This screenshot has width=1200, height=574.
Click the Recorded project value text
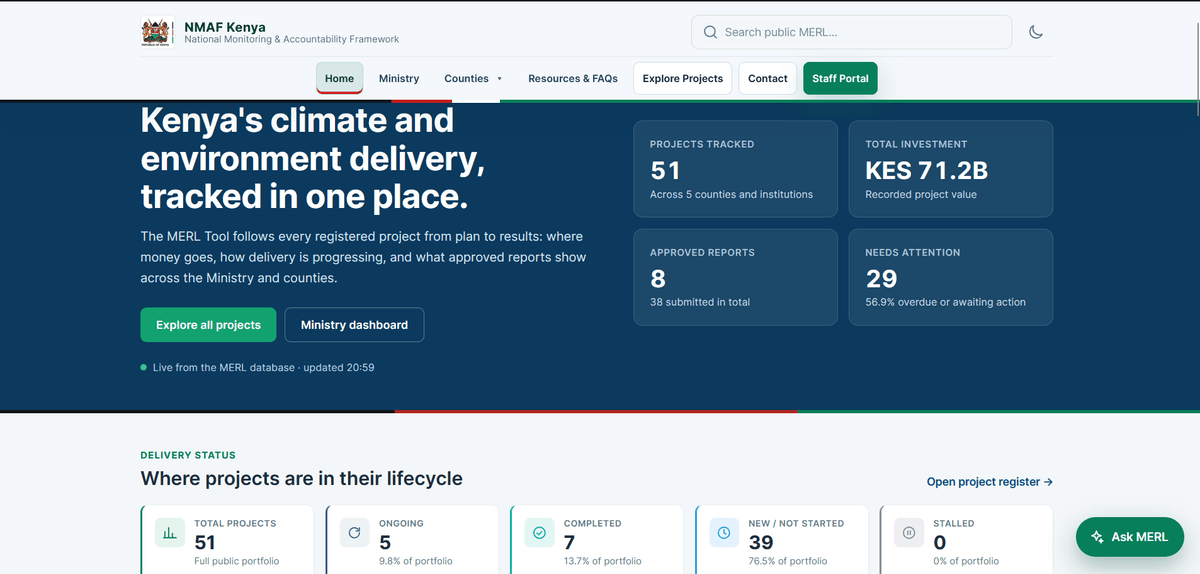[921, 194]
